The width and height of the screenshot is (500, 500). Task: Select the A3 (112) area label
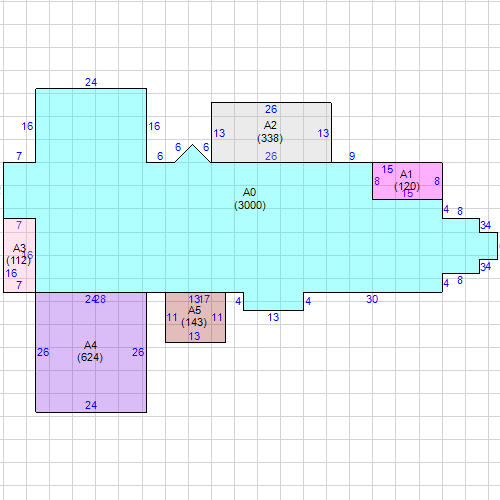tap(19, 254)
